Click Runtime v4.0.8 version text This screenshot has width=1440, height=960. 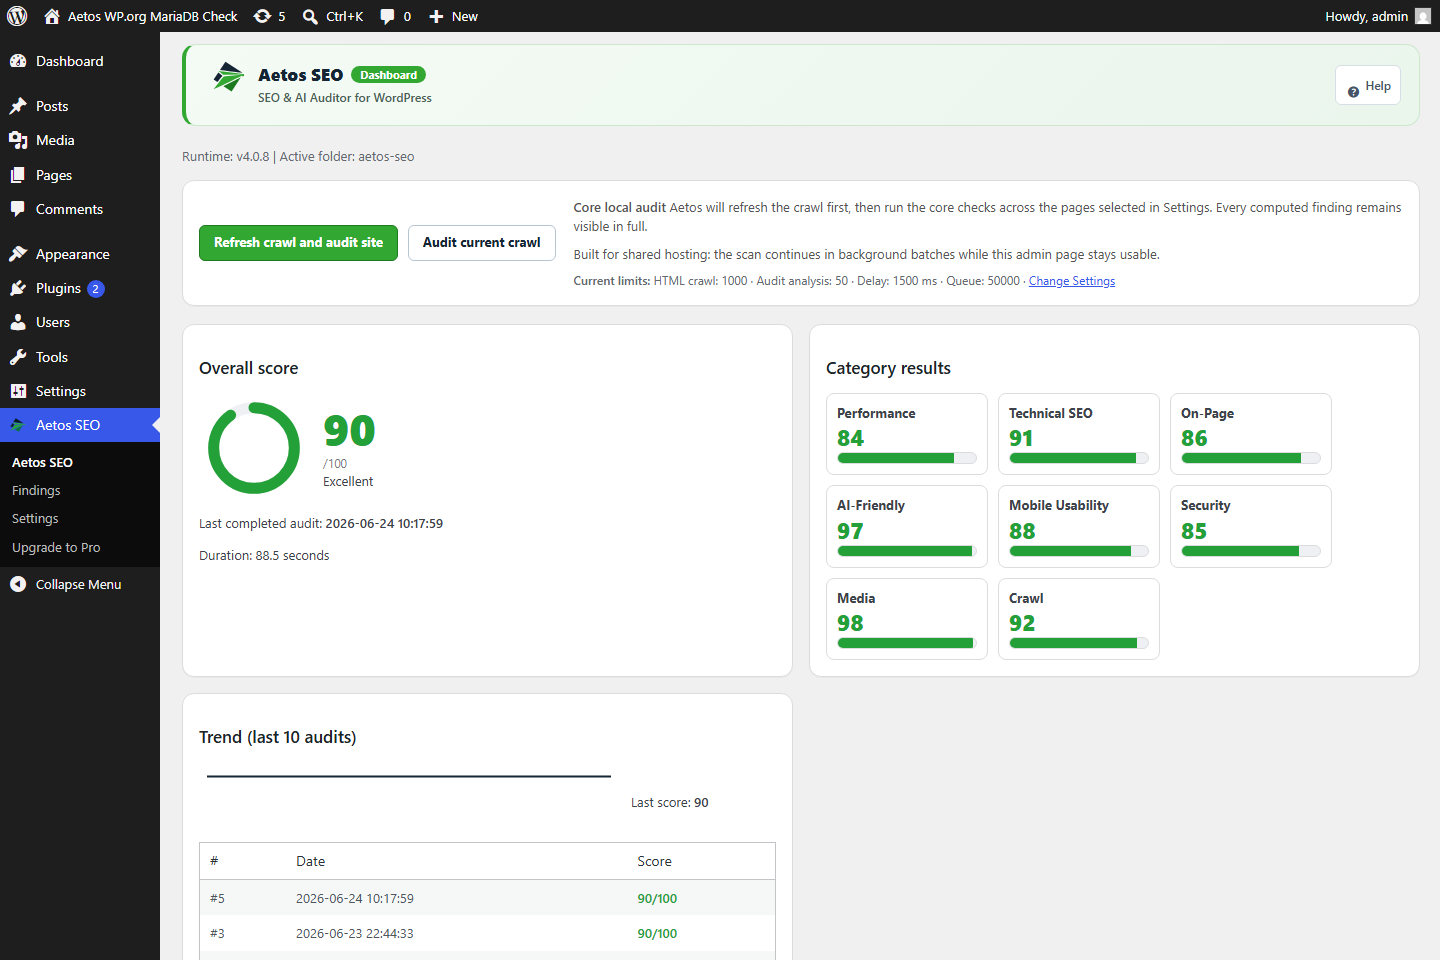point(225,156)
